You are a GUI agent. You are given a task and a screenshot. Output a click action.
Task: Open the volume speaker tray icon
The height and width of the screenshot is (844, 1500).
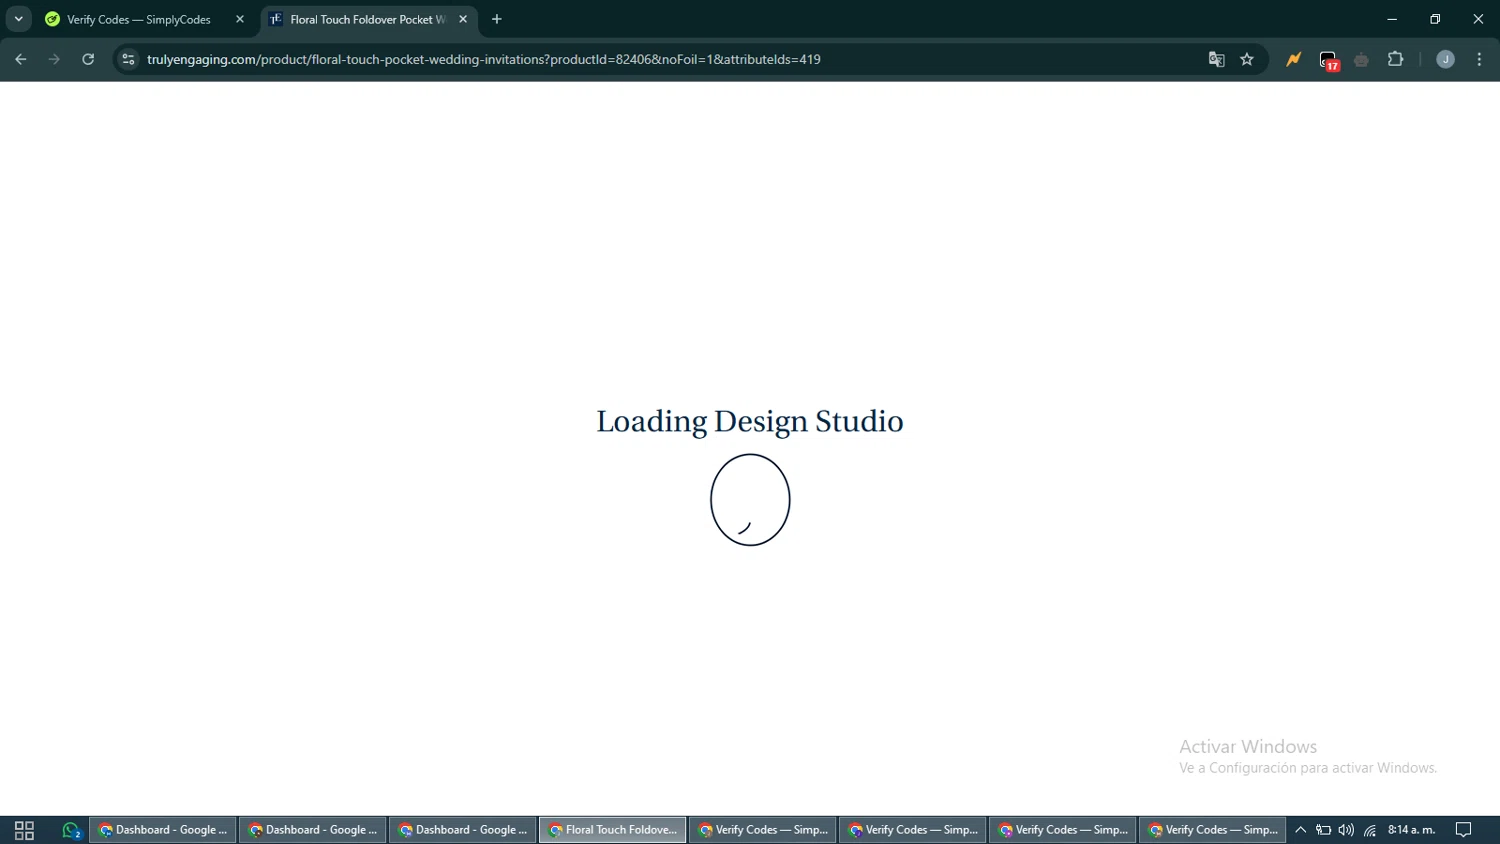pos(1346,830)
